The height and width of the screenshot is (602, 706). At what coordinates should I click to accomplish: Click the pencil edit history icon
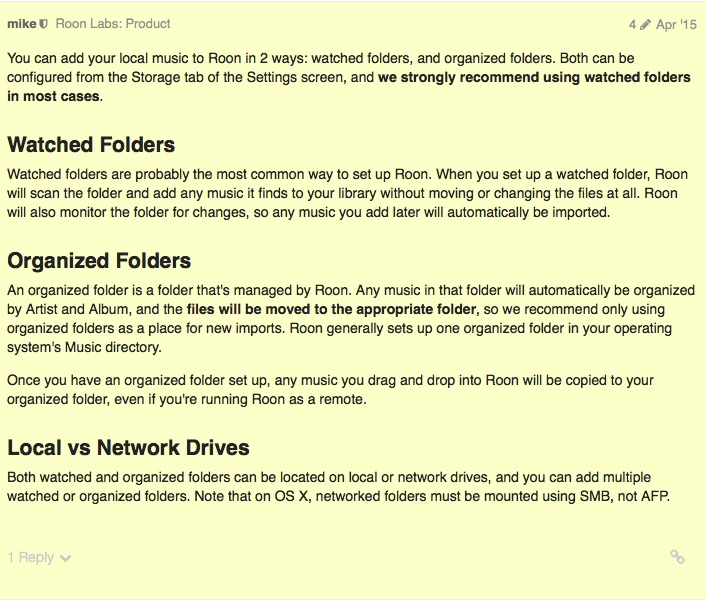(645, 25)
